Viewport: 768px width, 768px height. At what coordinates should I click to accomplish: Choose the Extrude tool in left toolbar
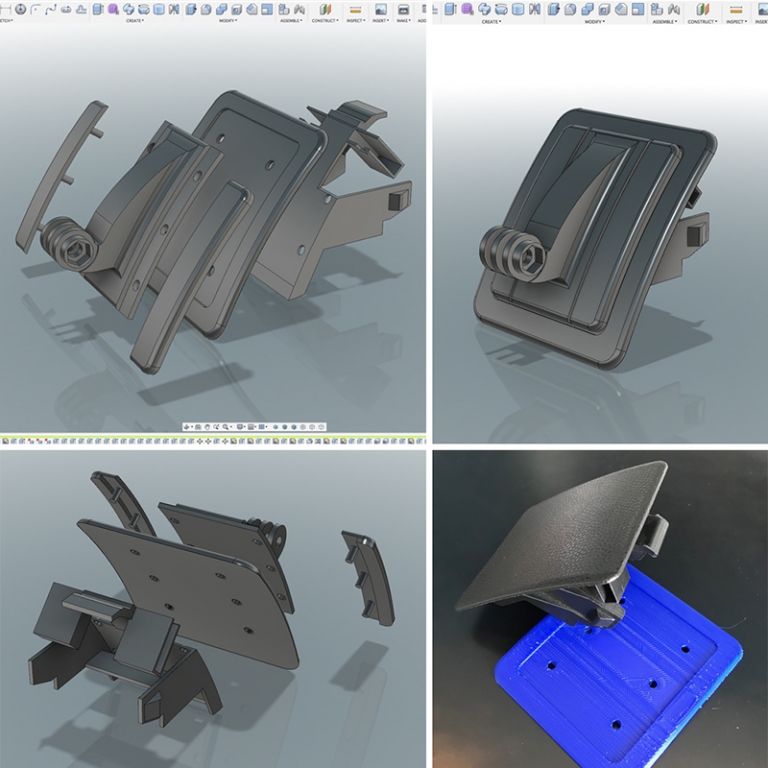(98, 9)
